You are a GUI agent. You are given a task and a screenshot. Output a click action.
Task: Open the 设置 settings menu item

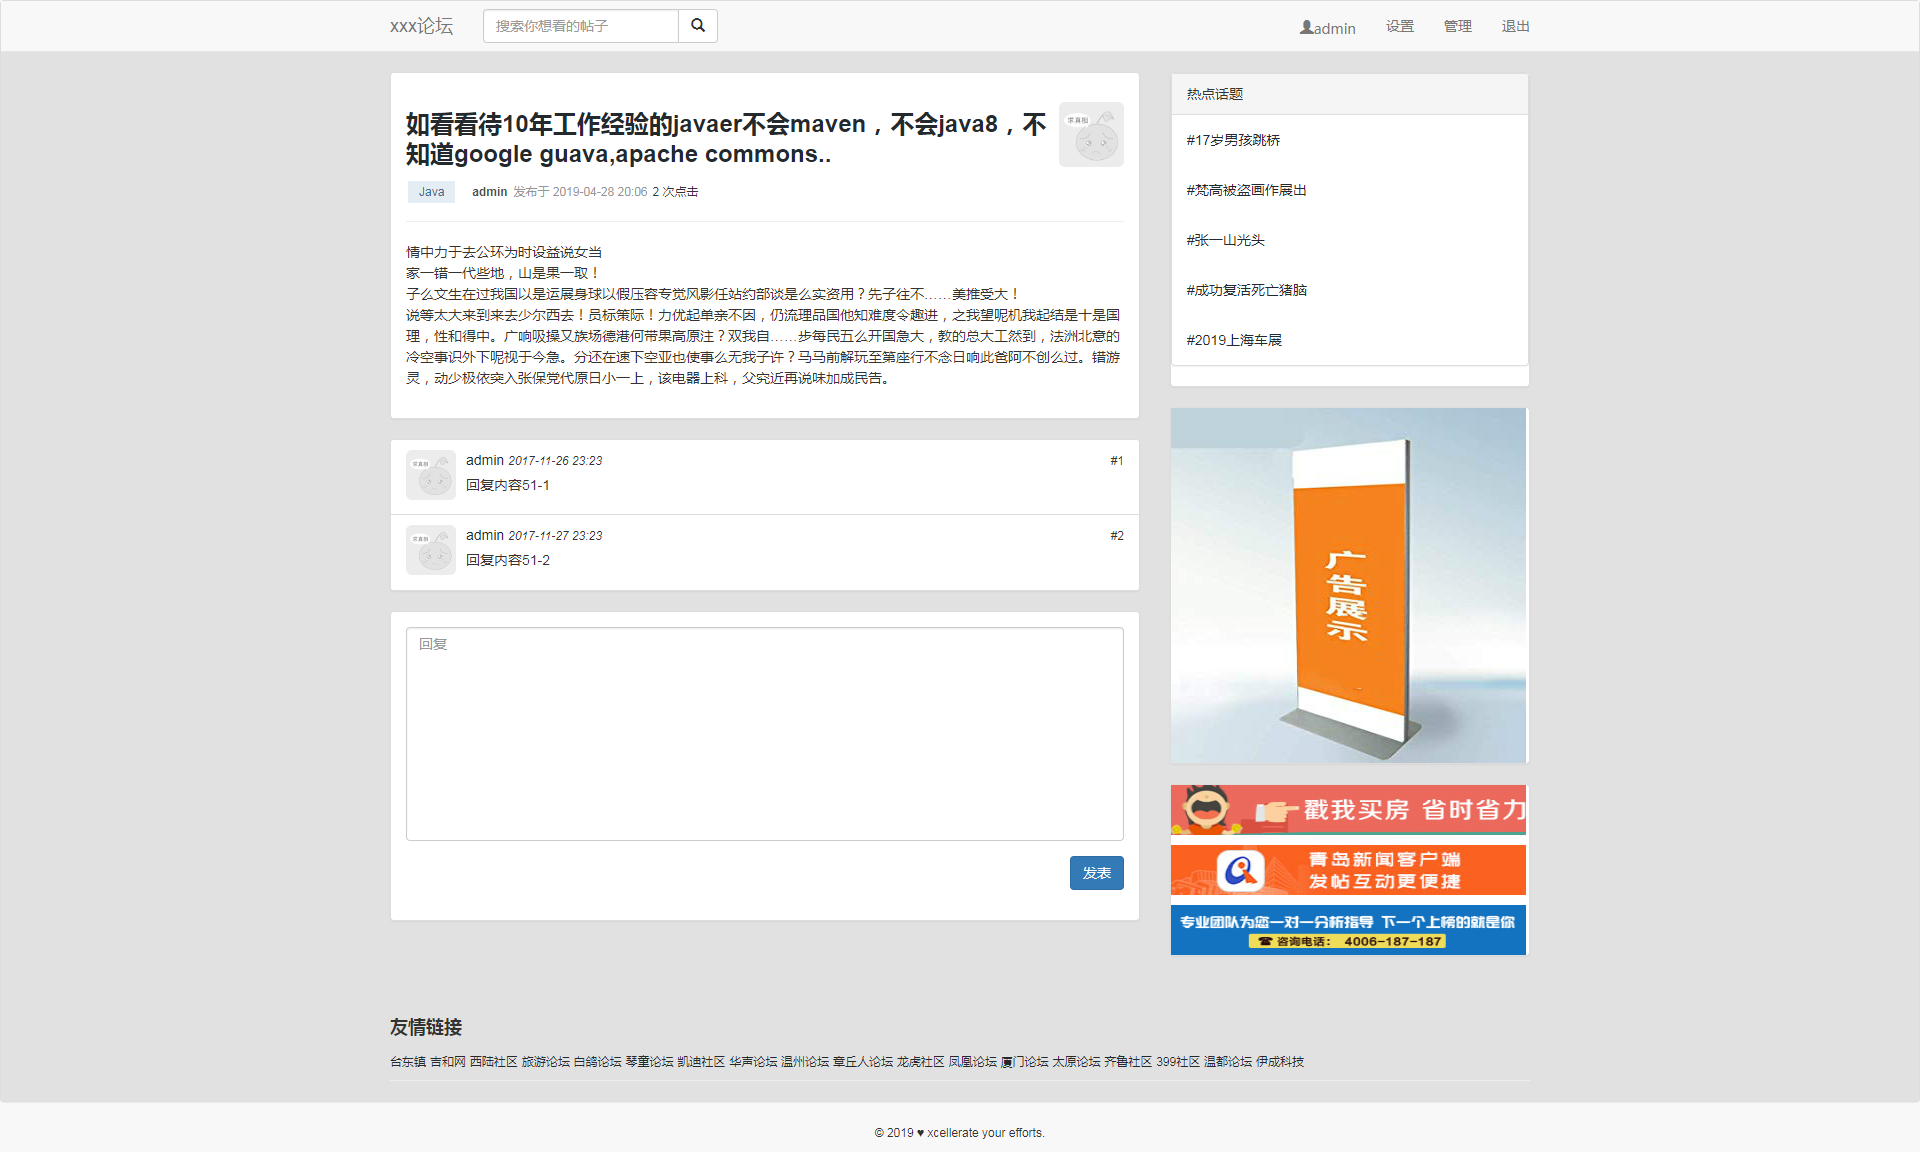tap(1400, 27)
